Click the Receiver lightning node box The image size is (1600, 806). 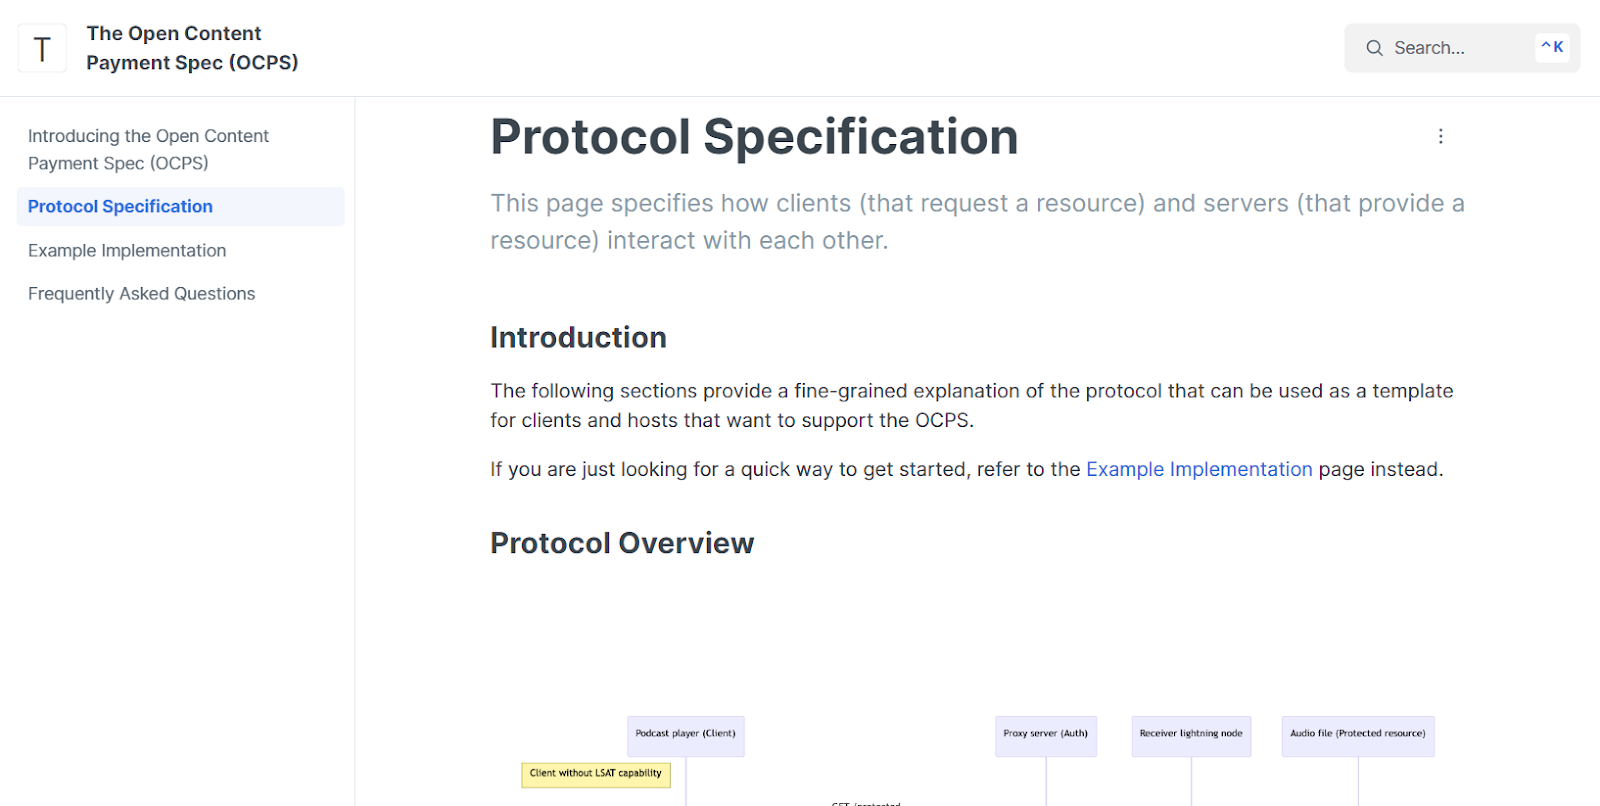click(x=1190, y=734)
